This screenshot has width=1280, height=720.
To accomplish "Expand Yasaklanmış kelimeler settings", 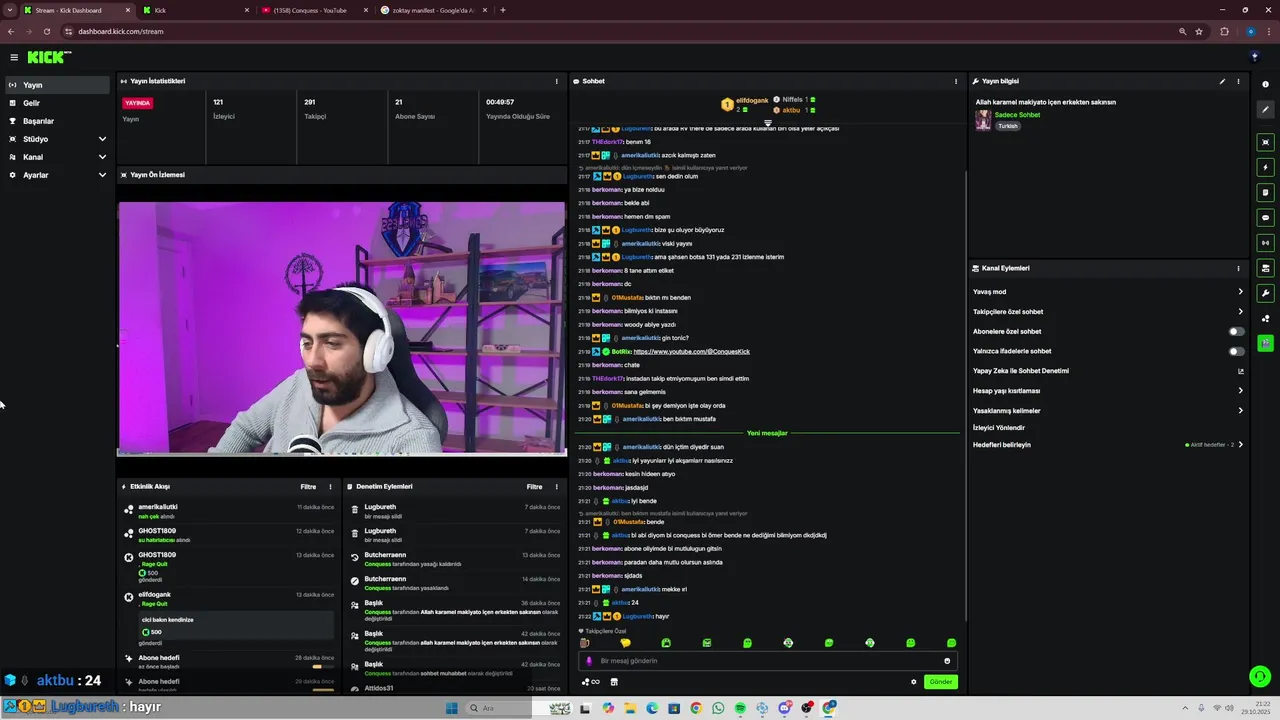I will [1108, 410].
